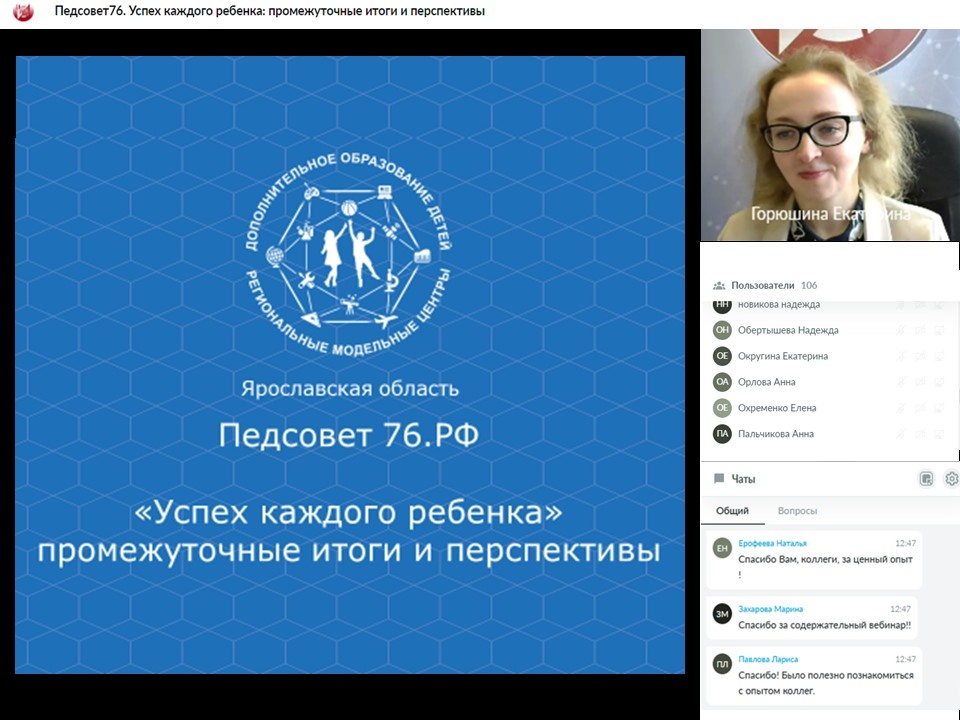Image resolution: width=960 pixels, height=720 pixels.
Task: Click avatar ОА of Орлова Анна
Action: click(722, 382)
